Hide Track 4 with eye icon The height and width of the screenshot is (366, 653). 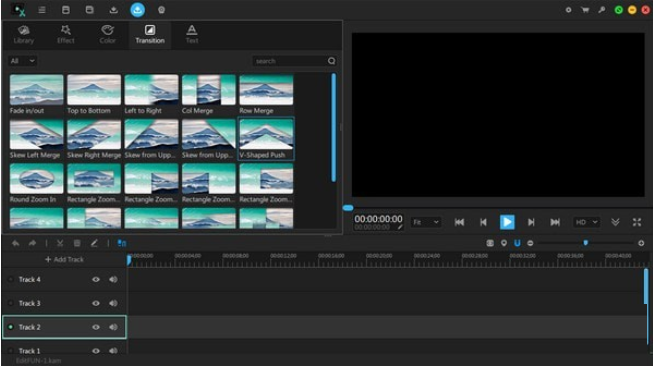[x=96, y=279]
